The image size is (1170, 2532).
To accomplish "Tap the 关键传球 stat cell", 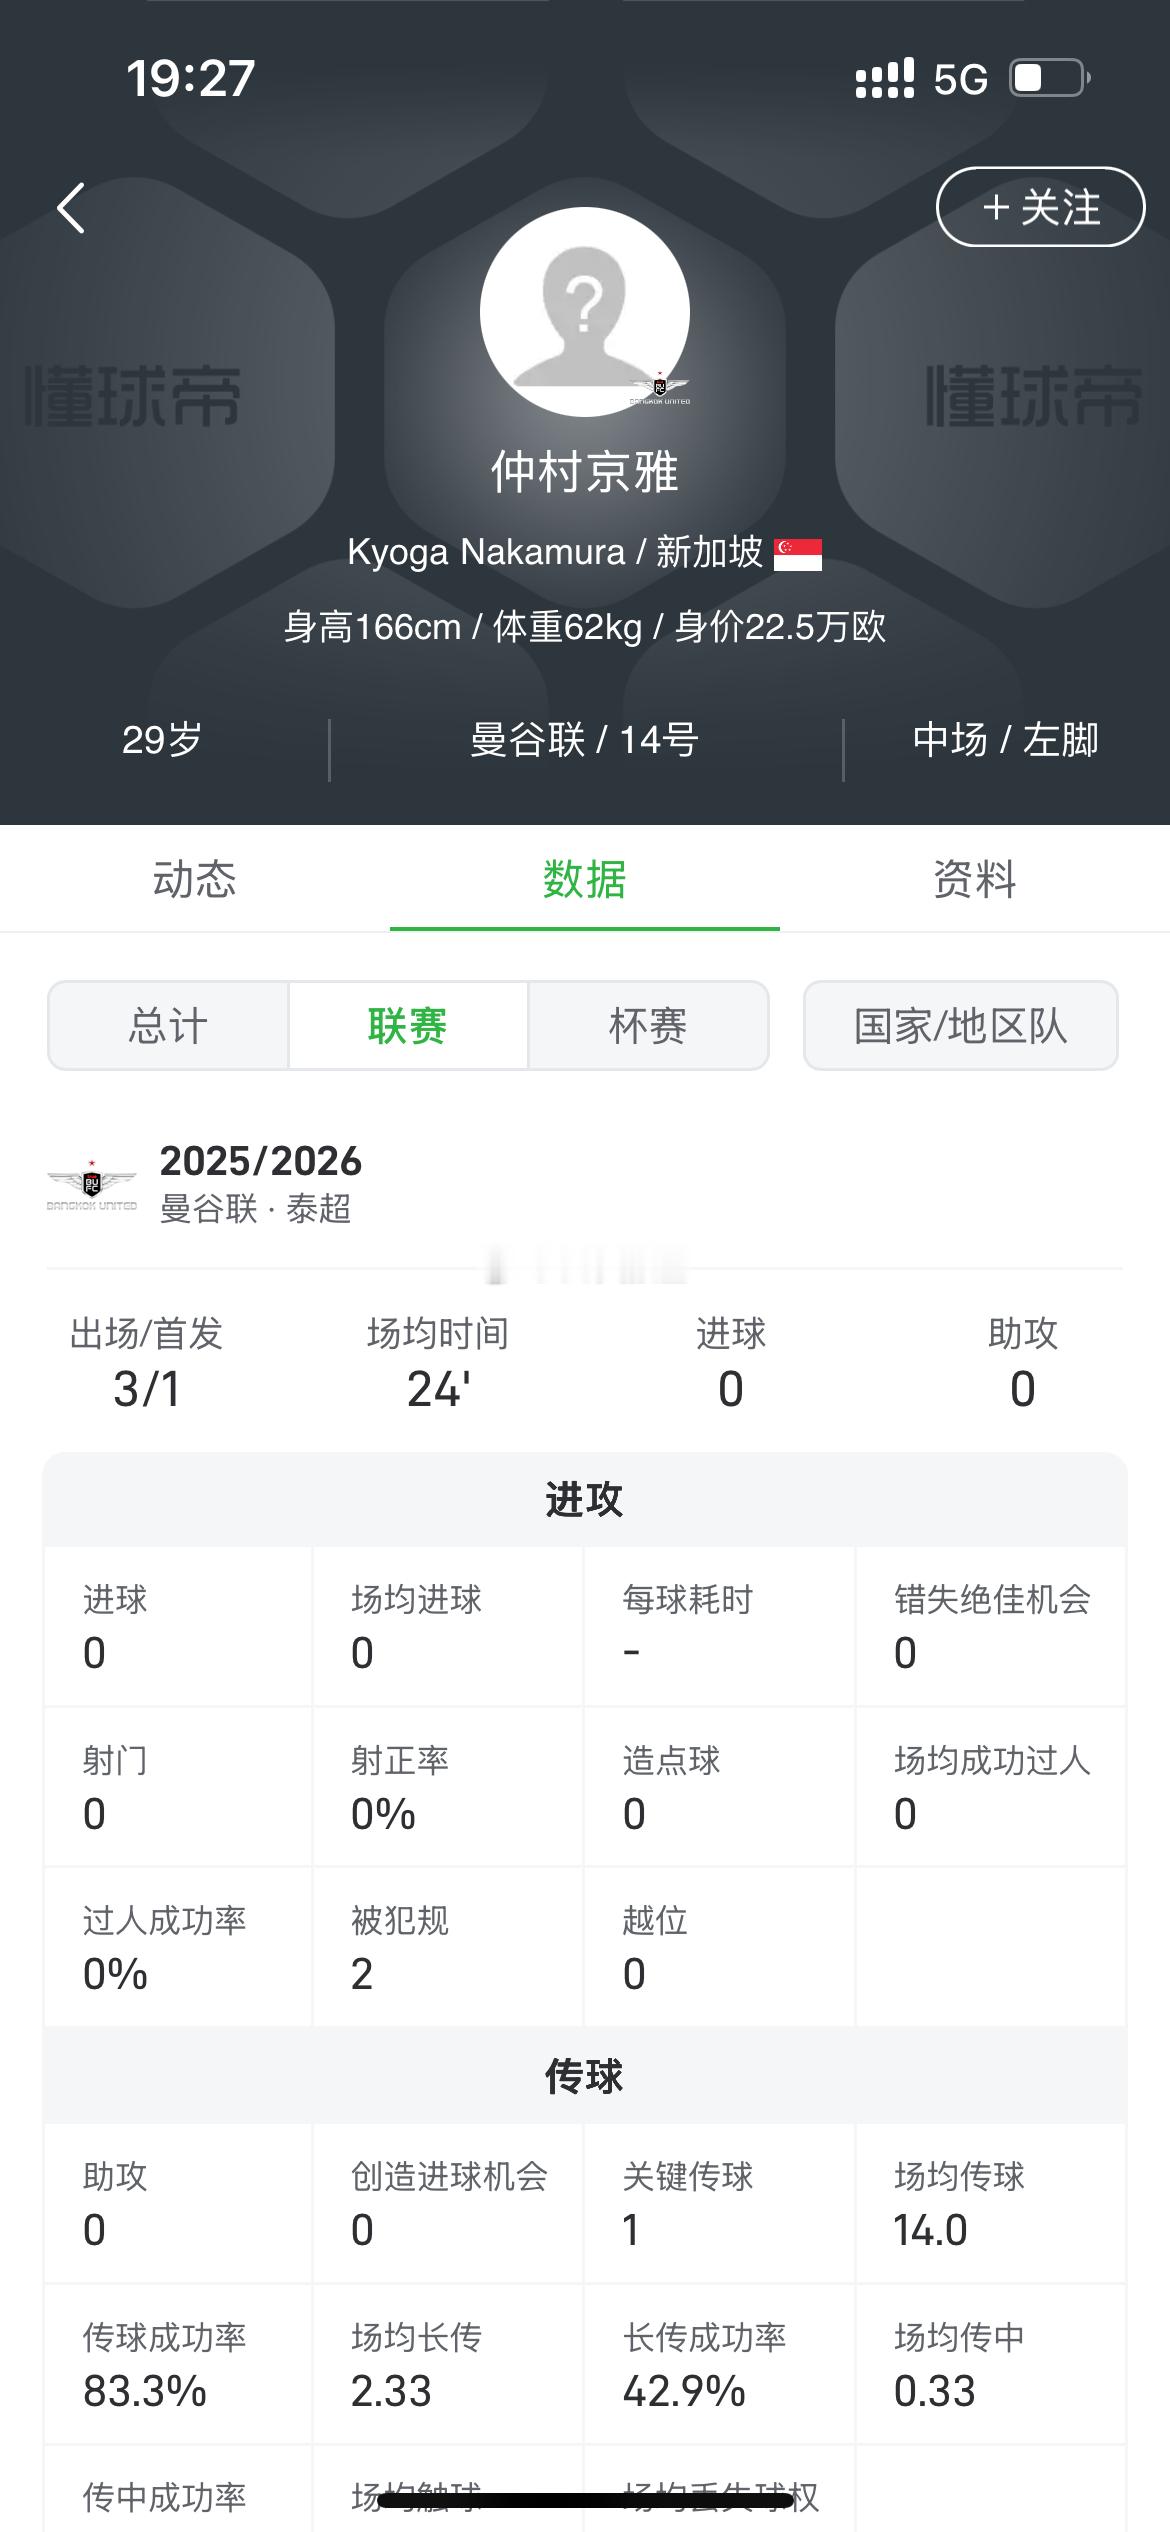I will (x=718, y=2203).
